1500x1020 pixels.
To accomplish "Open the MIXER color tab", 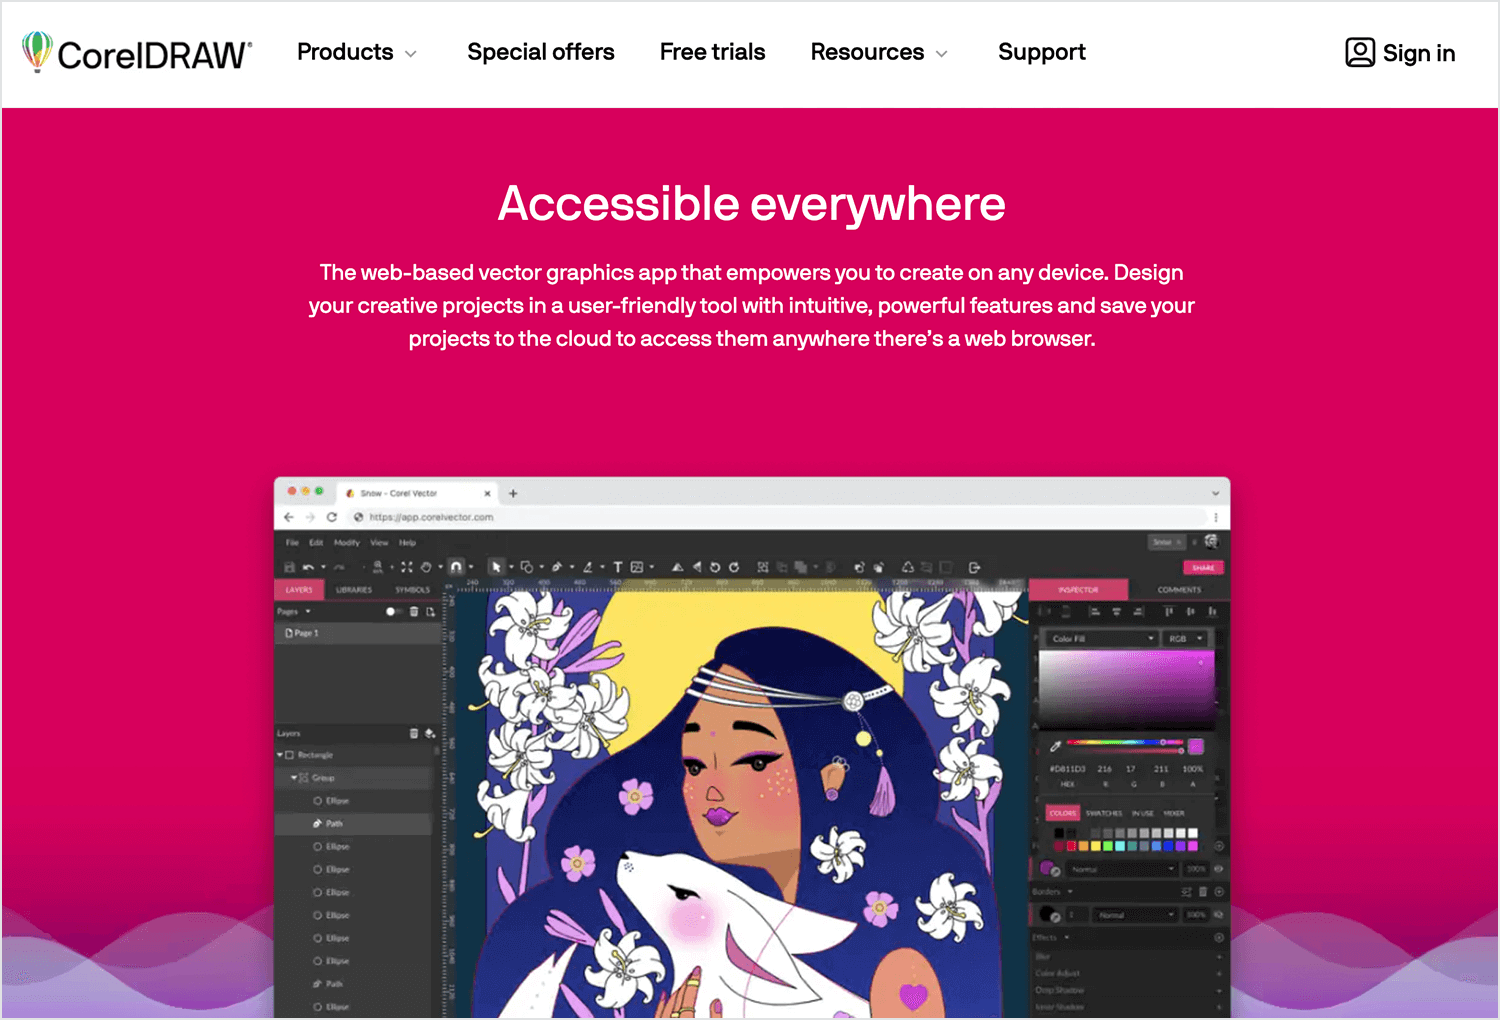I will point(1173,813).
